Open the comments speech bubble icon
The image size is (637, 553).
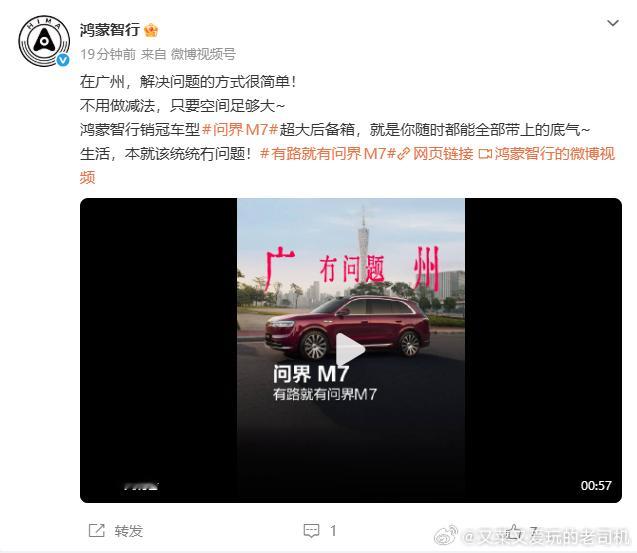[x=312, y=531]
